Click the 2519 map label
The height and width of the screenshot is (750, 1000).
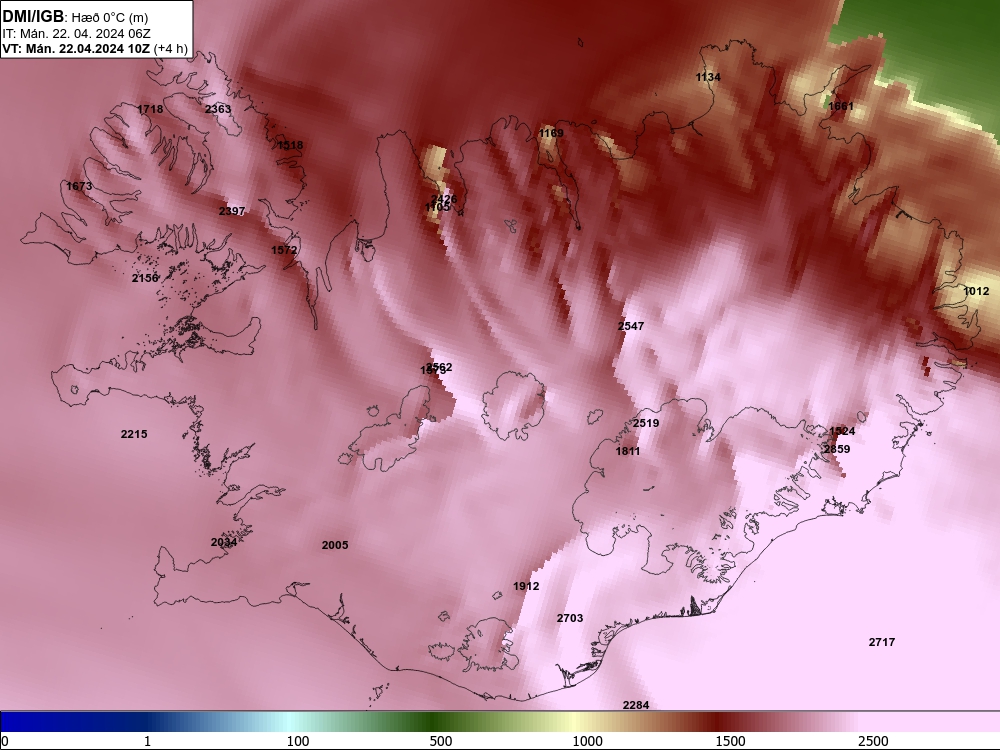coord(646,423)
